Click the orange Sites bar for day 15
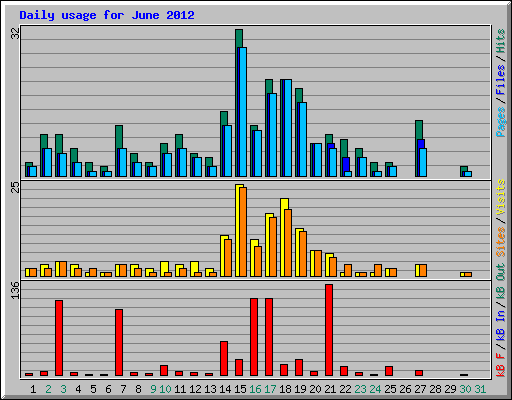Image resolution: width=512 pixels, height=400 pixels. (x=243, y=232)
